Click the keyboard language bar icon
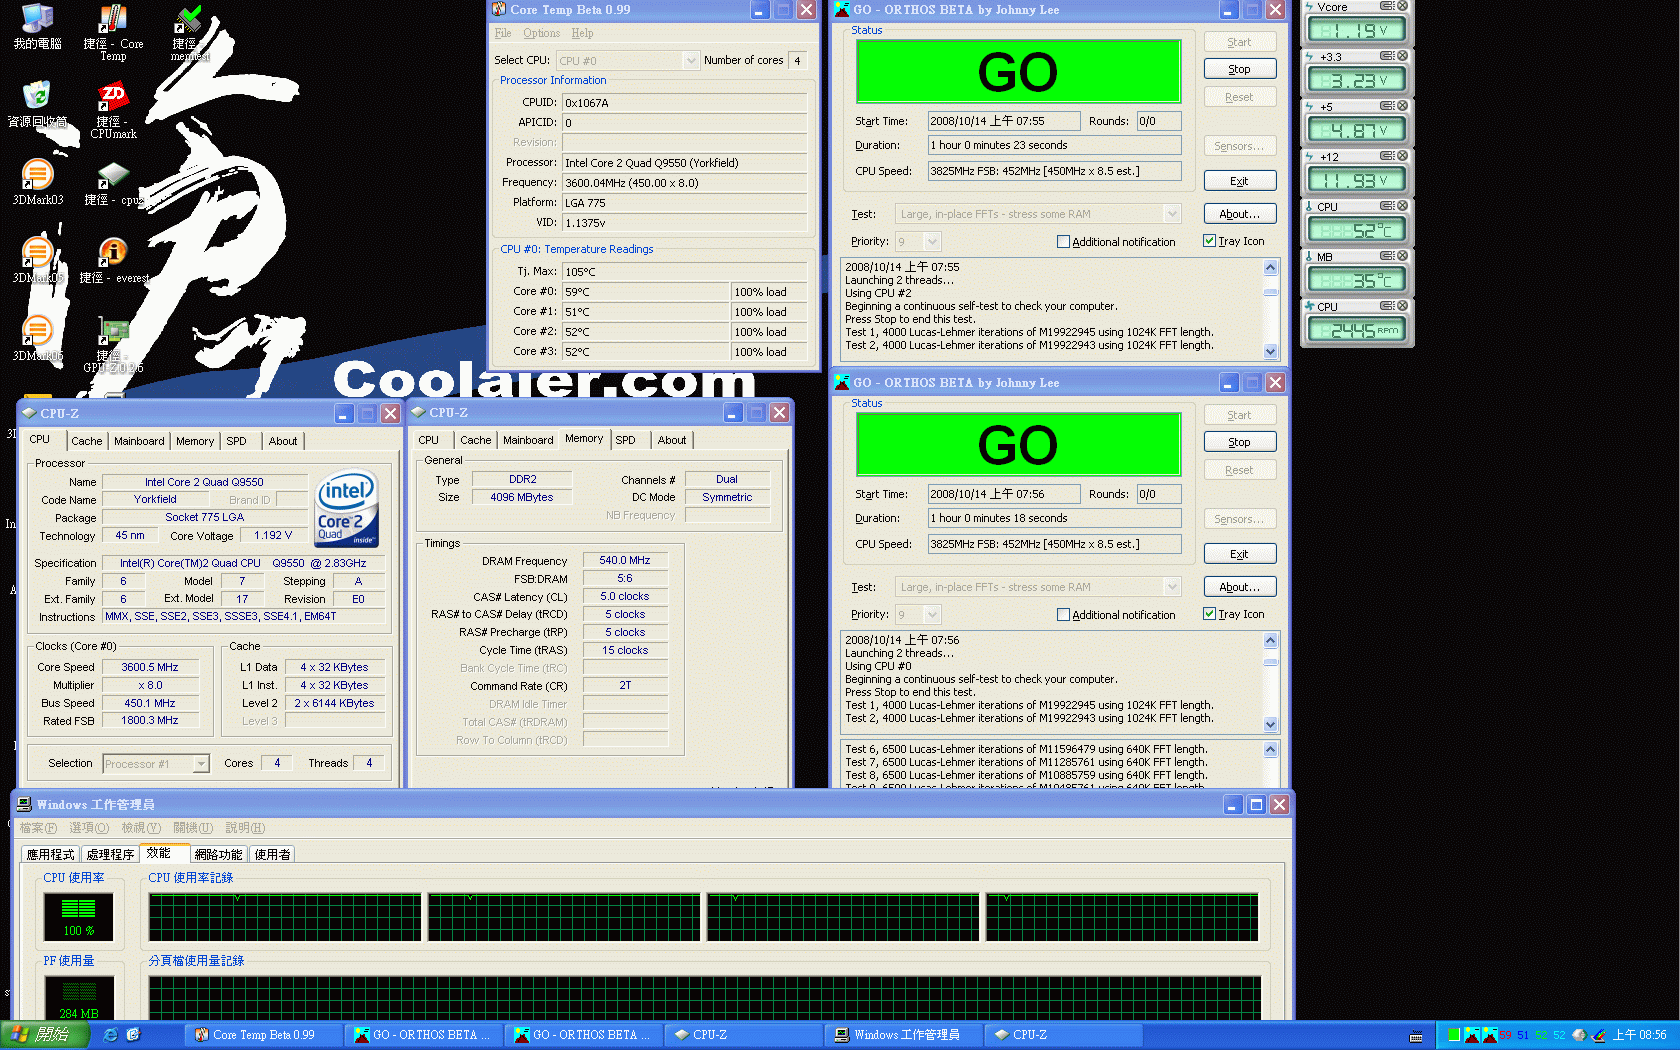Viewport: 1680px width, 1050px height. point(1416,1036)
